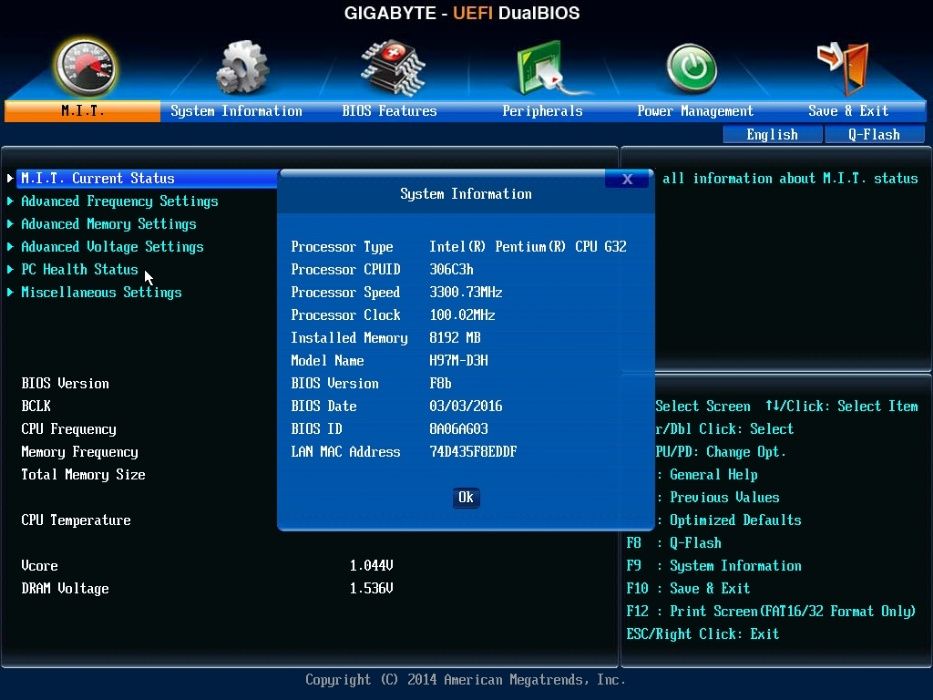Open the Power Management tab
The image size is (933, 700).
pos(695,111)
